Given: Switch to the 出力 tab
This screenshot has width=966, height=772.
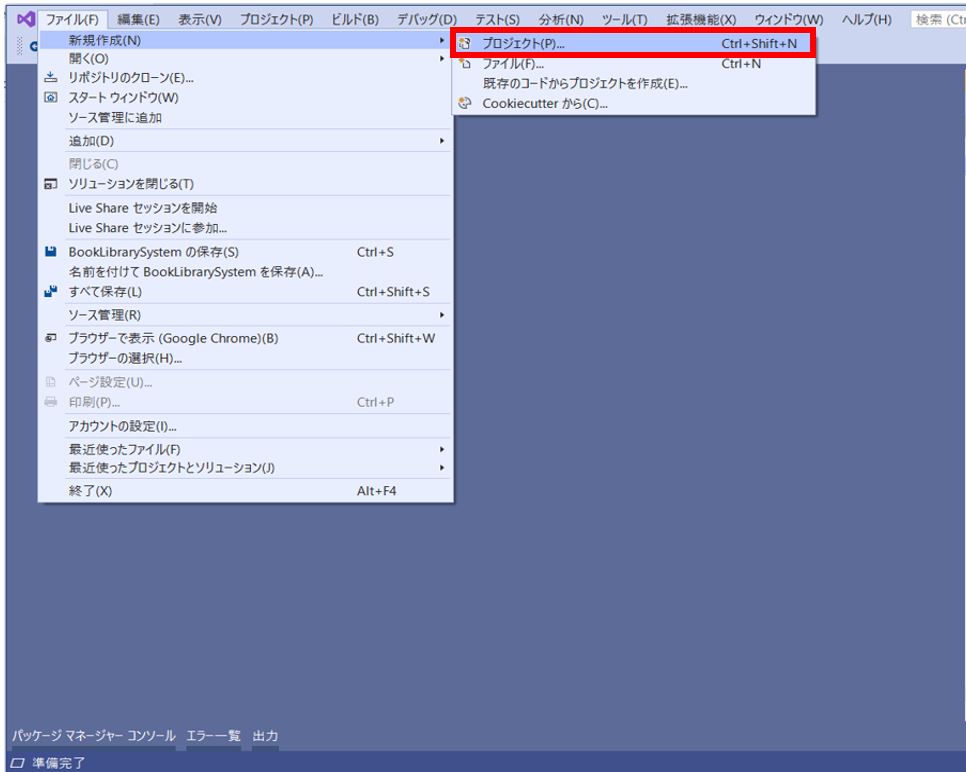Looking at the screenshot, I should 265,735.
